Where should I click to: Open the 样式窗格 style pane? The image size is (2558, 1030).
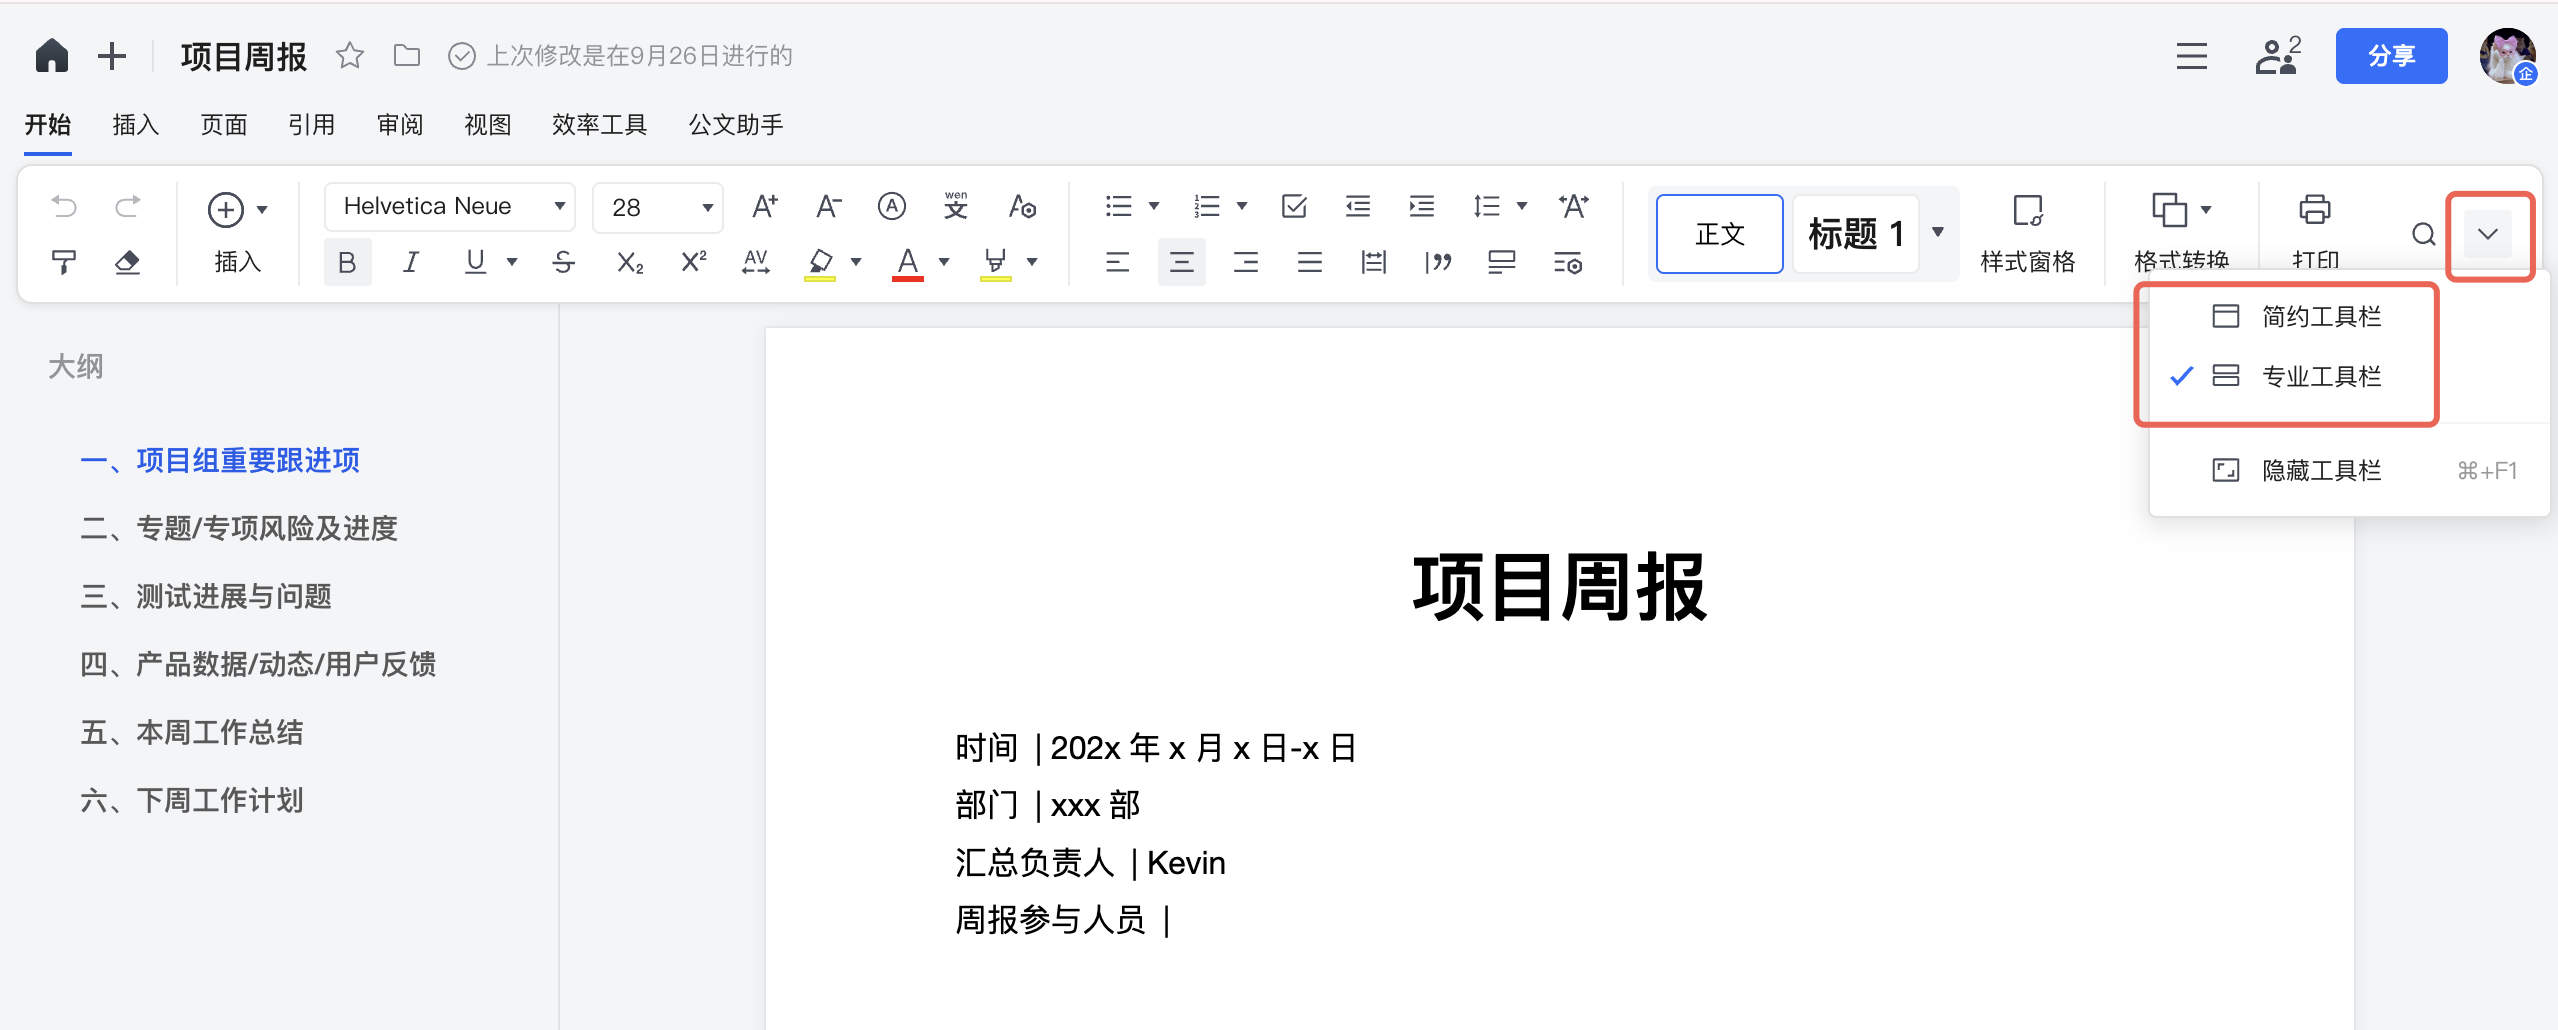click(2028, 235)
